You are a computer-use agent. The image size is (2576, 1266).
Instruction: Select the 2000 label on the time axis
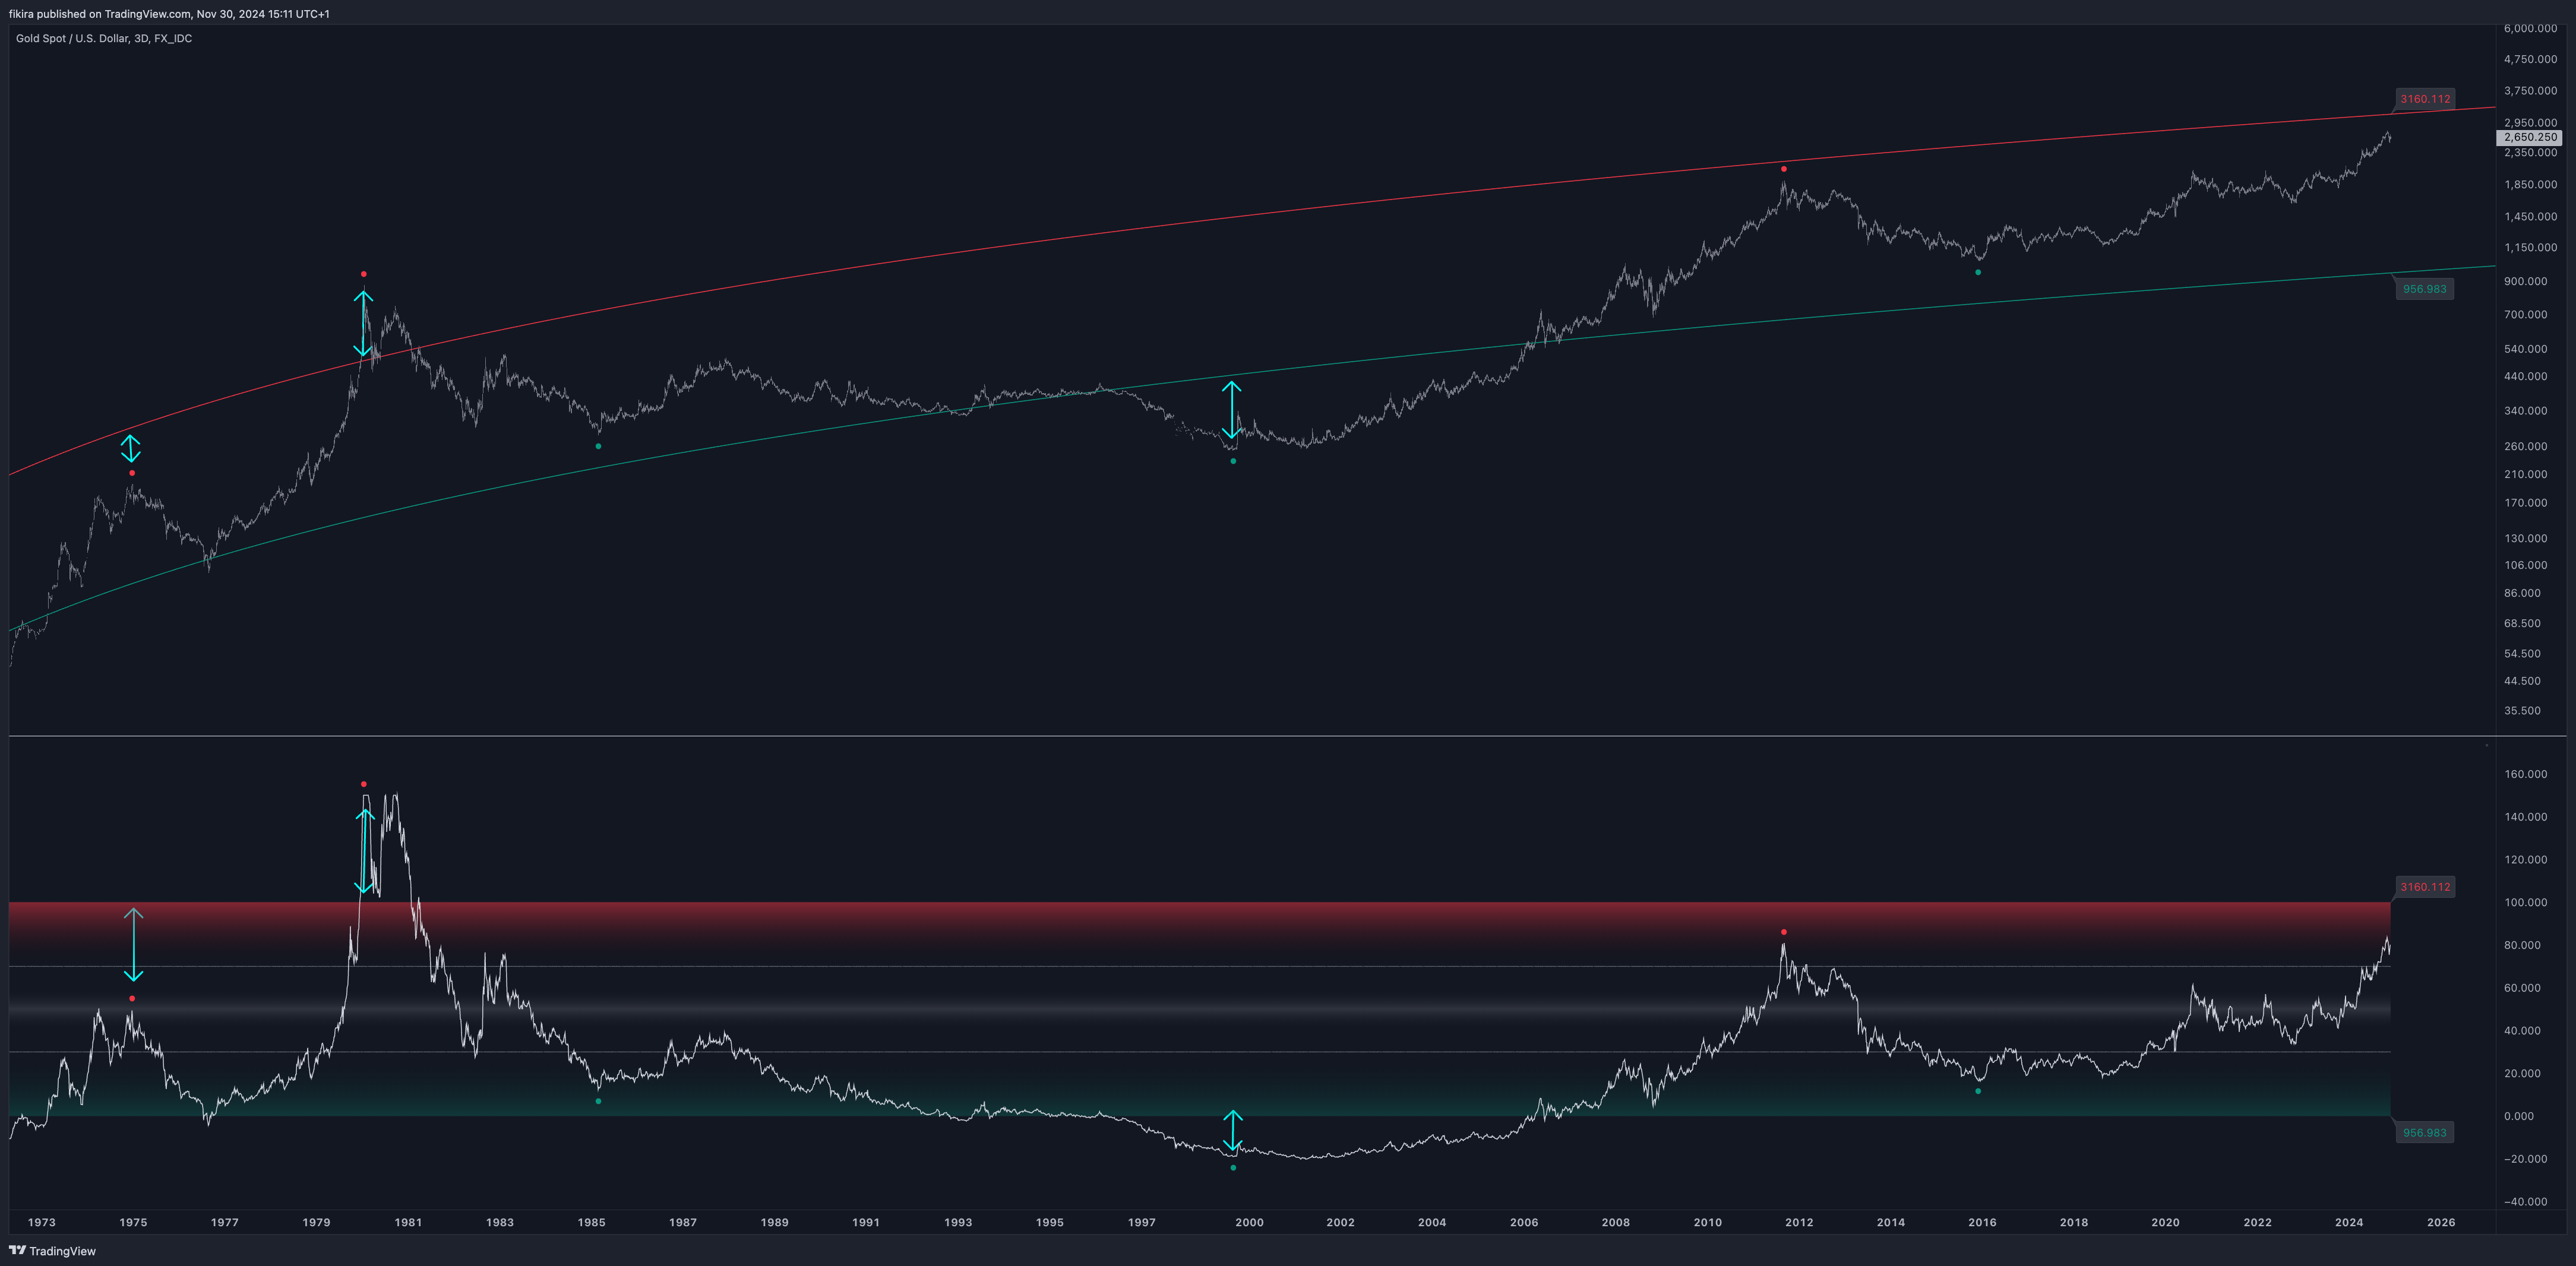(x=1249, y=1223)
